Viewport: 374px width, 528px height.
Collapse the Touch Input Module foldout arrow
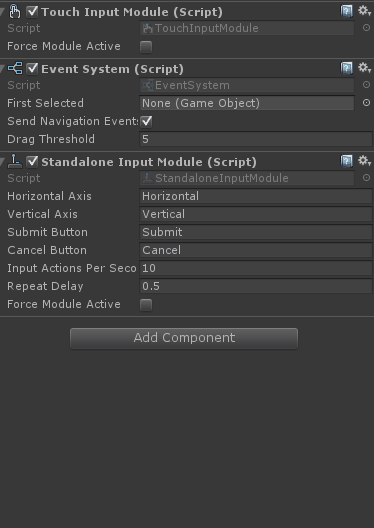tap(2, 12)
